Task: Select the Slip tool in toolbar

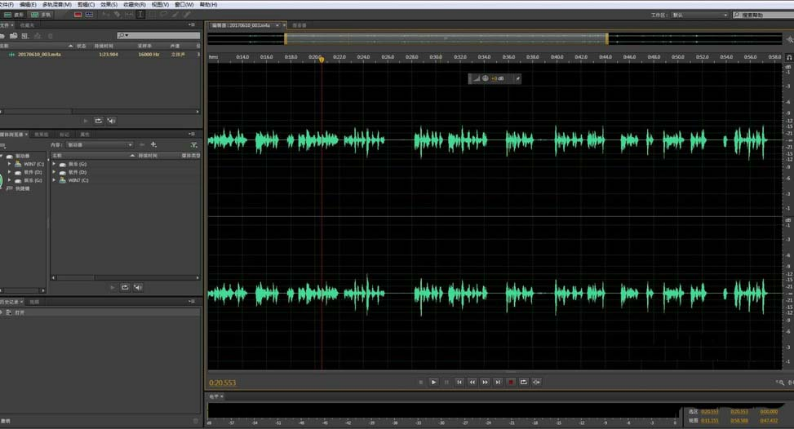Action: tap(129, 15)
